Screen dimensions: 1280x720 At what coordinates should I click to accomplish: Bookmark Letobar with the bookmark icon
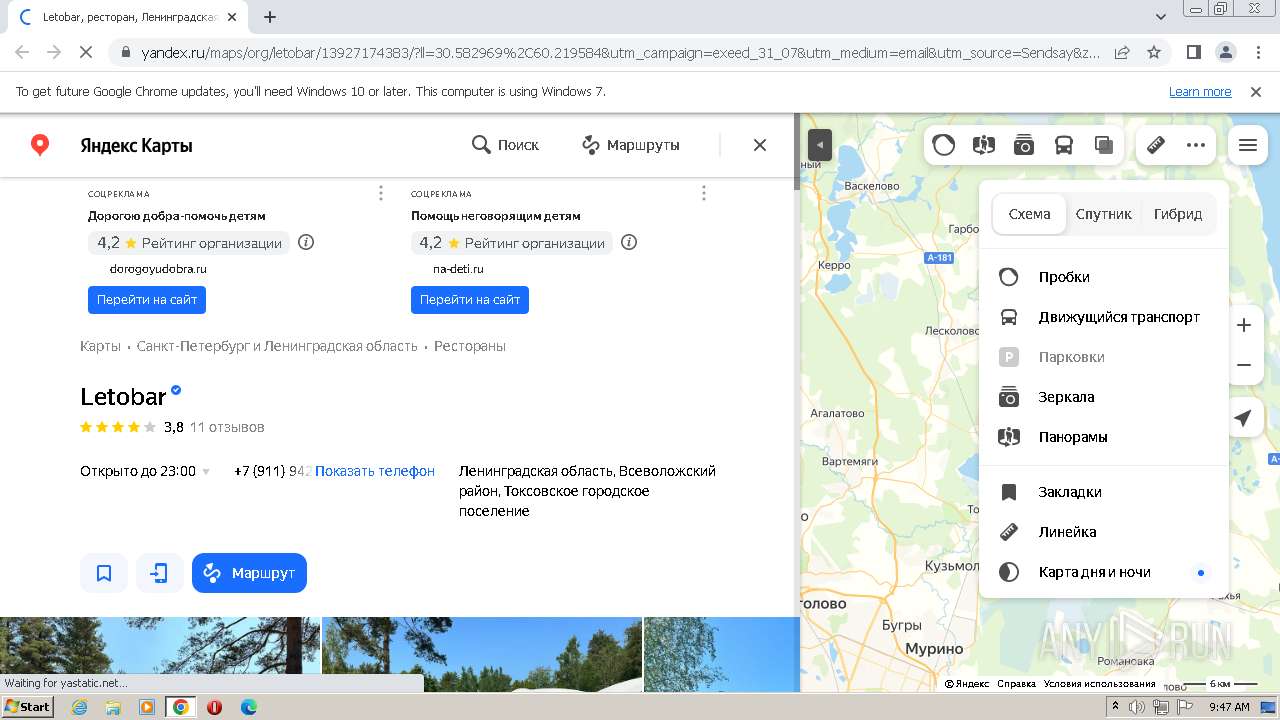point(104,573)
